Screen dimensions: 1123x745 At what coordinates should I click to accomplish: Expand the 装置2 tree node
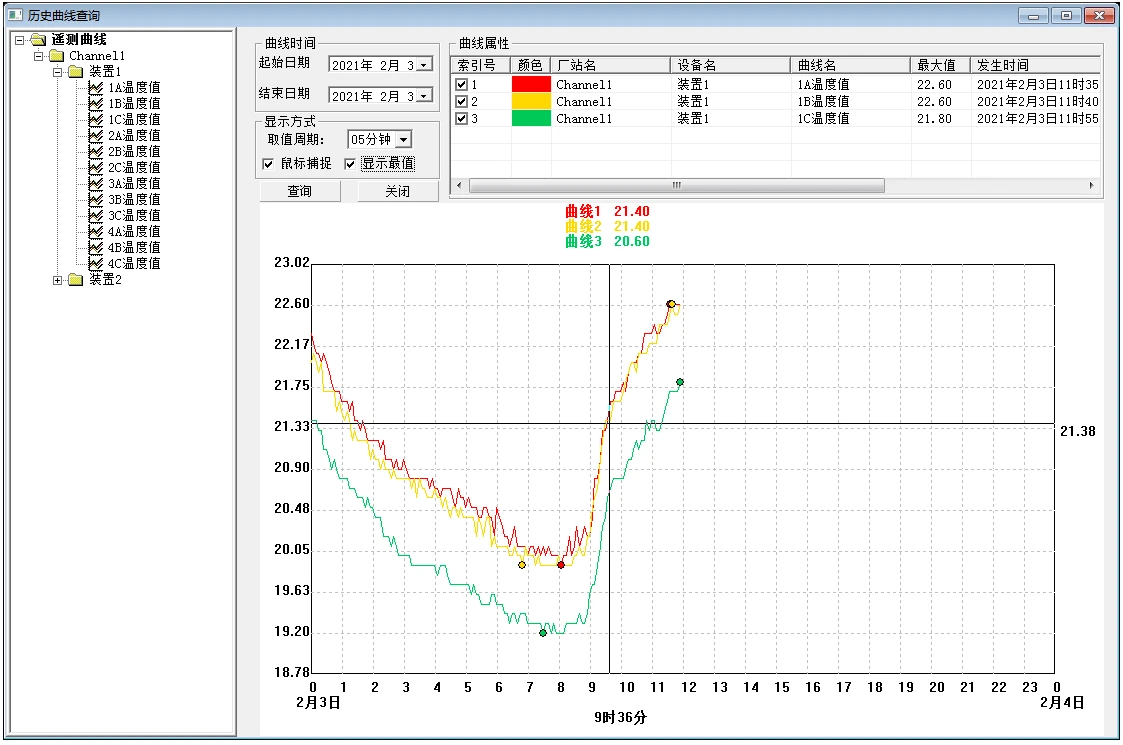click(x=58, y=280)
